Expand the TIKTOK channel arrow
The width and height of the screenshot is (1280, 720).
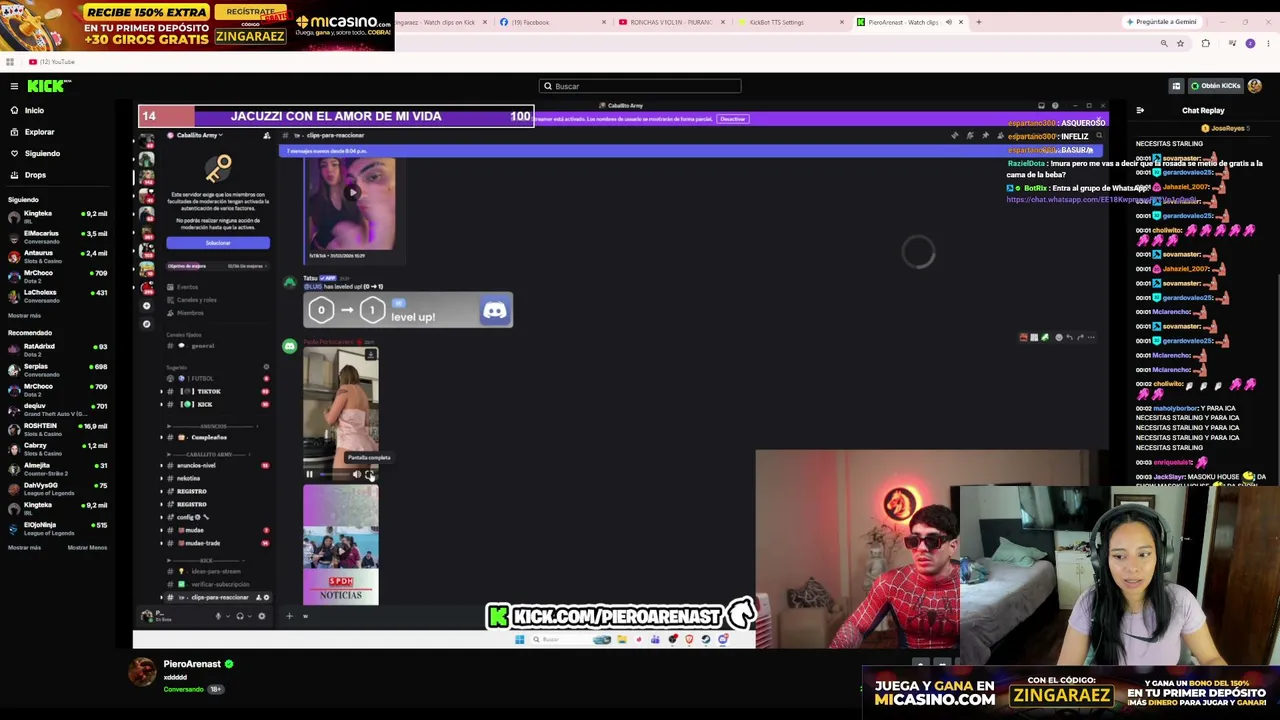(x=162, y=391)
